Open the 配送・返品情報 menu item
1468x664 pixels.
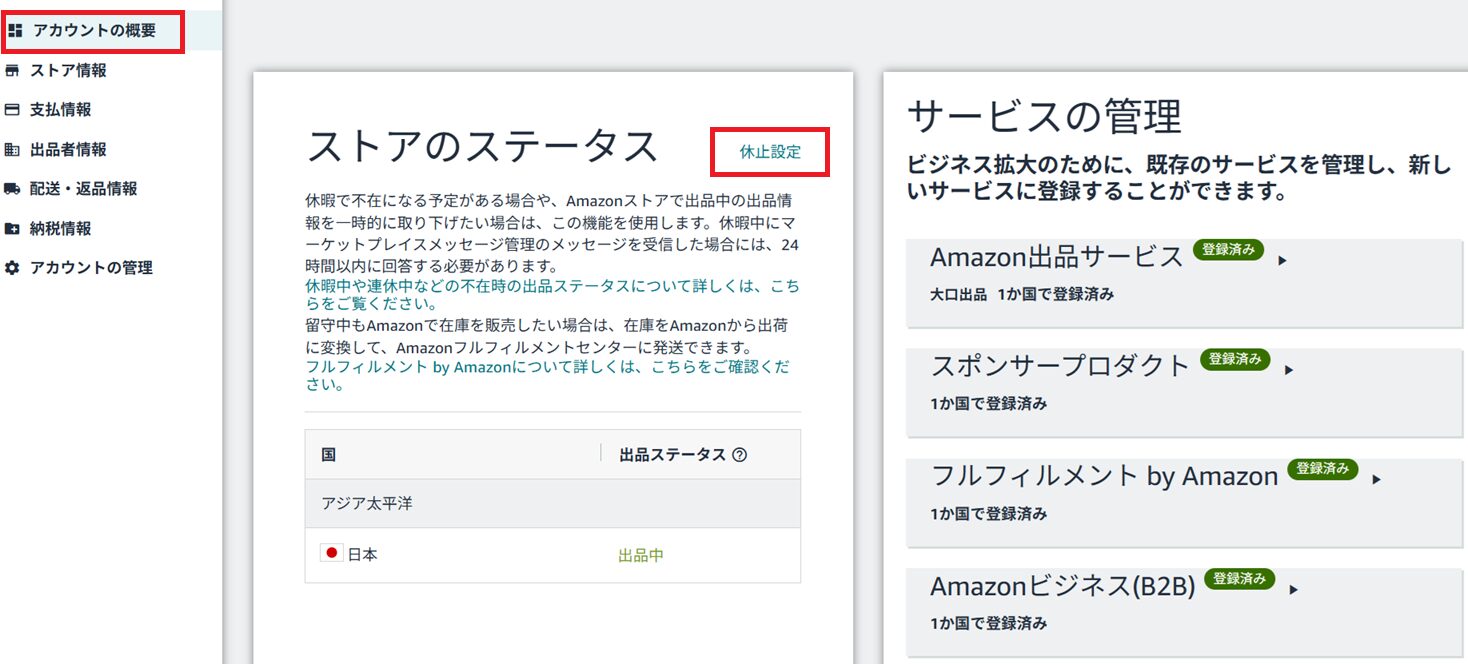coord(83,189)
